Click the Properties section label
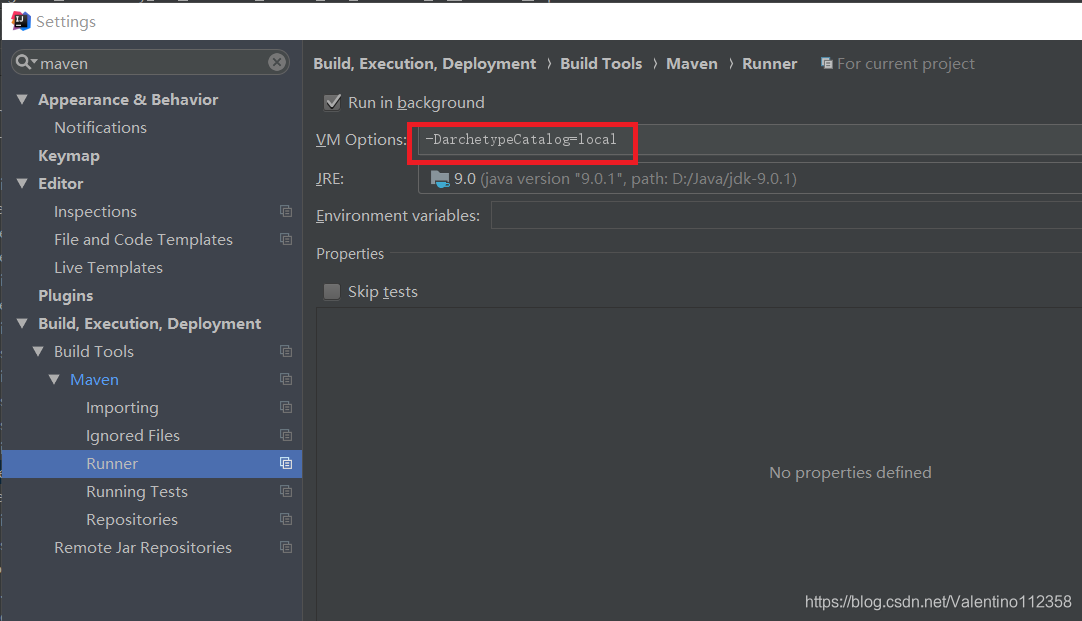1082x621 pixels. pos(350,254)
